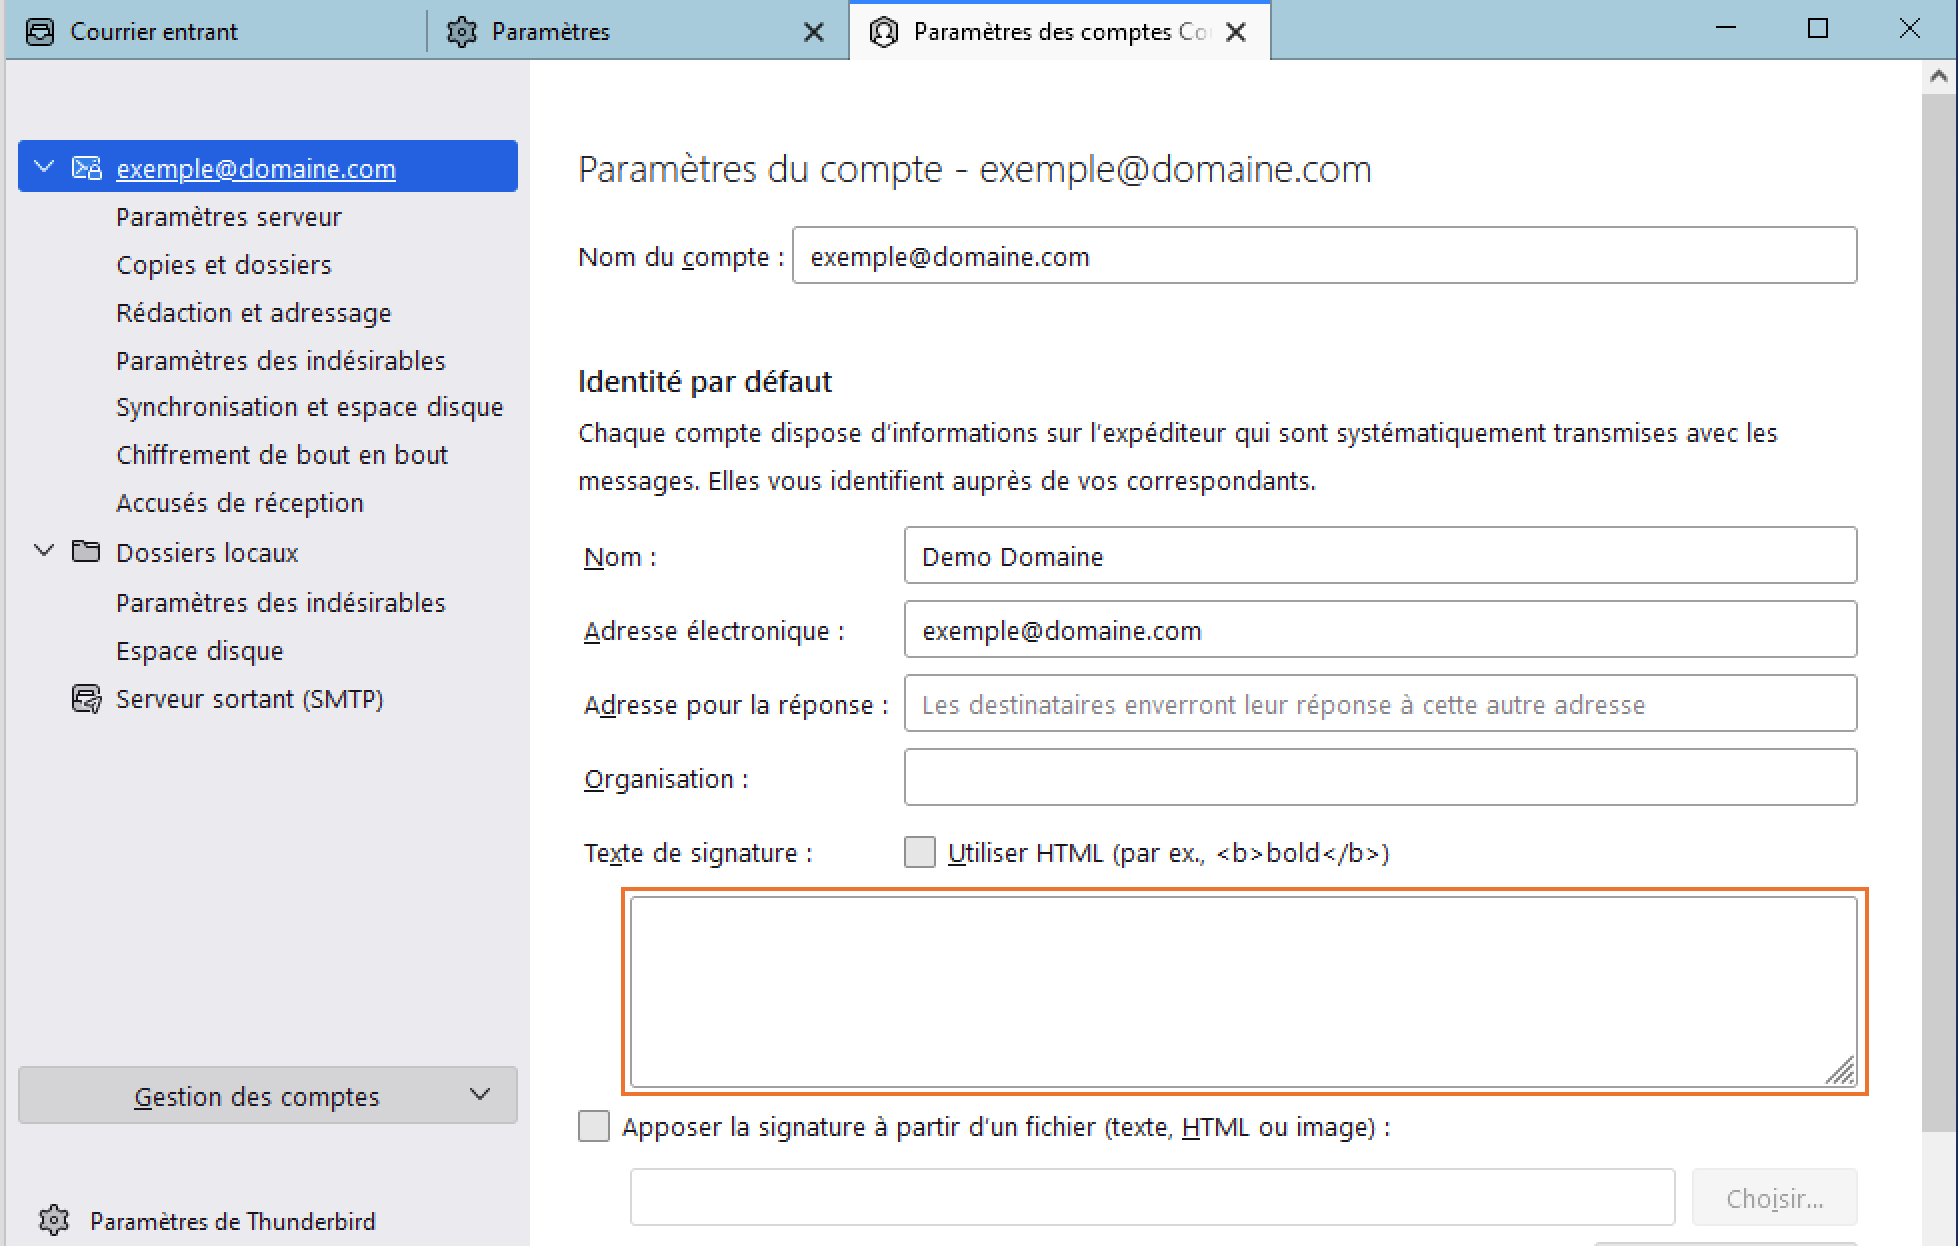Click inside the signature text area

click(1244, 991)
